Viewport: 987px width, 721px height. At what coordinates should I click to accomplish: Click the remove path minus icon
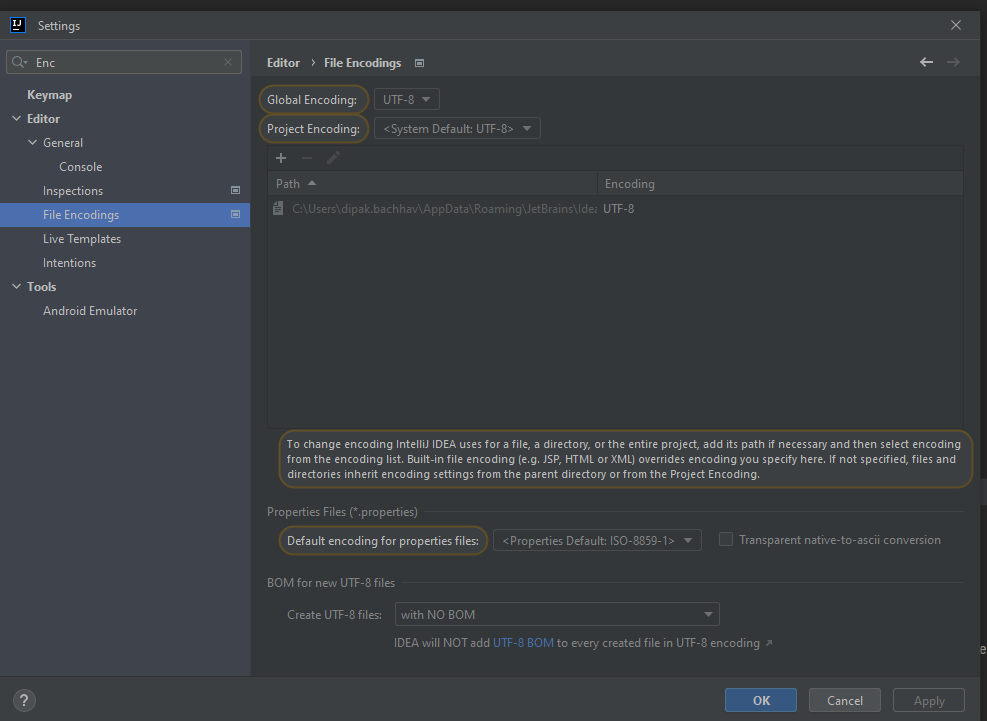tap(307, 158)
